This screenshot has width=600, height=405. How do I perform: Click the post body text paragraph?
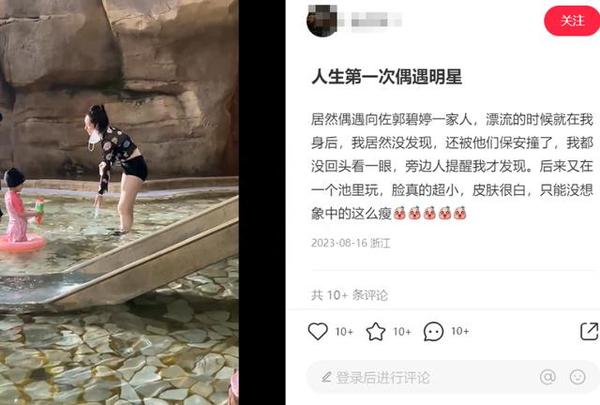pyautogui.click(x=452, y=167)
